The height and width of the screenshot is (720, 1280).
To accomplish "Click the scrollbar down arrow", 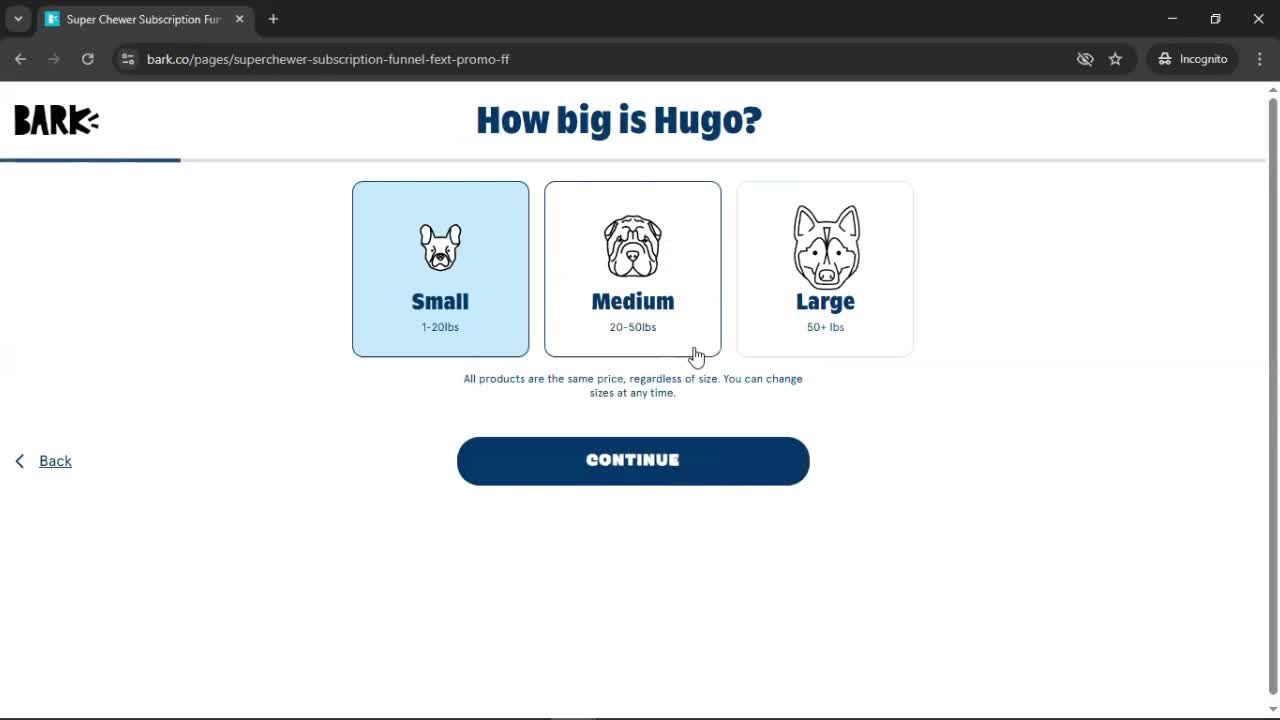I will pos(1273,709).
